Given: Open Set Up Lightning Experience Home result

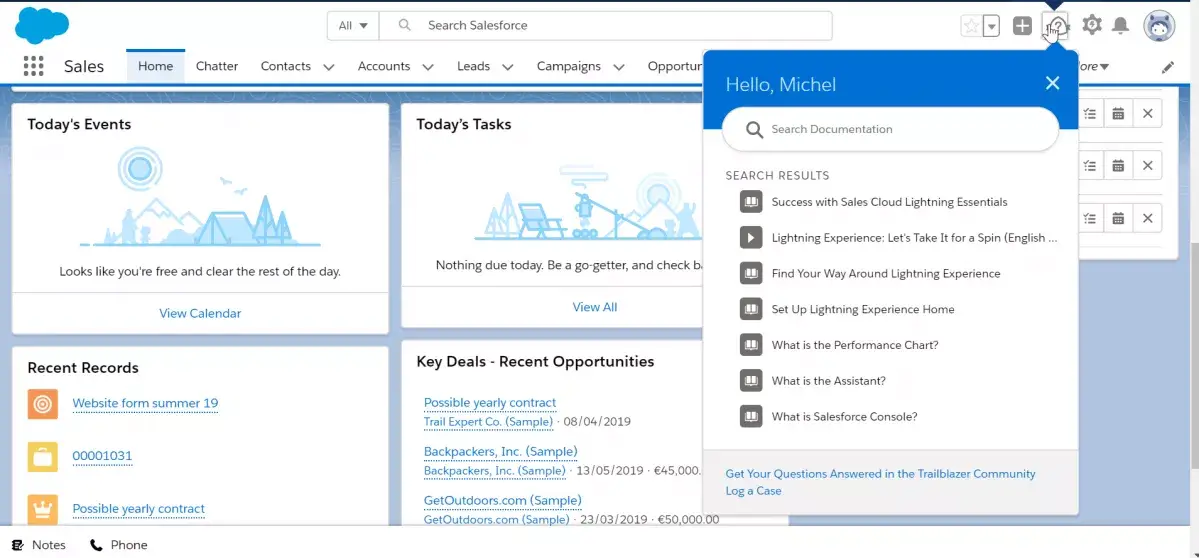Looking at the screenshot, I should pos(863,310).
